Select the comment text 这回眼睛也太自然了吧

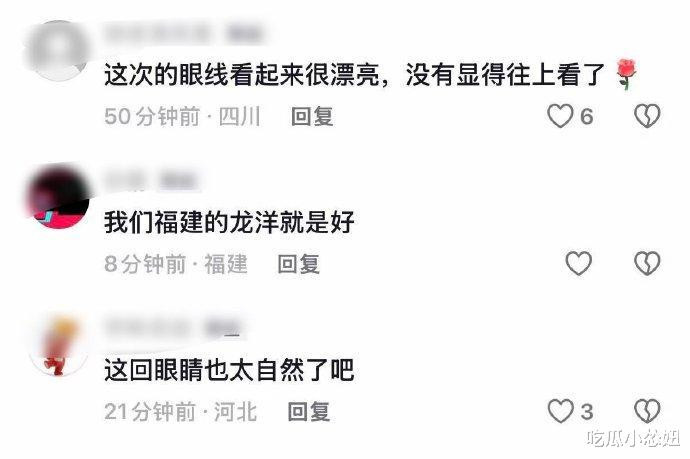(229, 370)
